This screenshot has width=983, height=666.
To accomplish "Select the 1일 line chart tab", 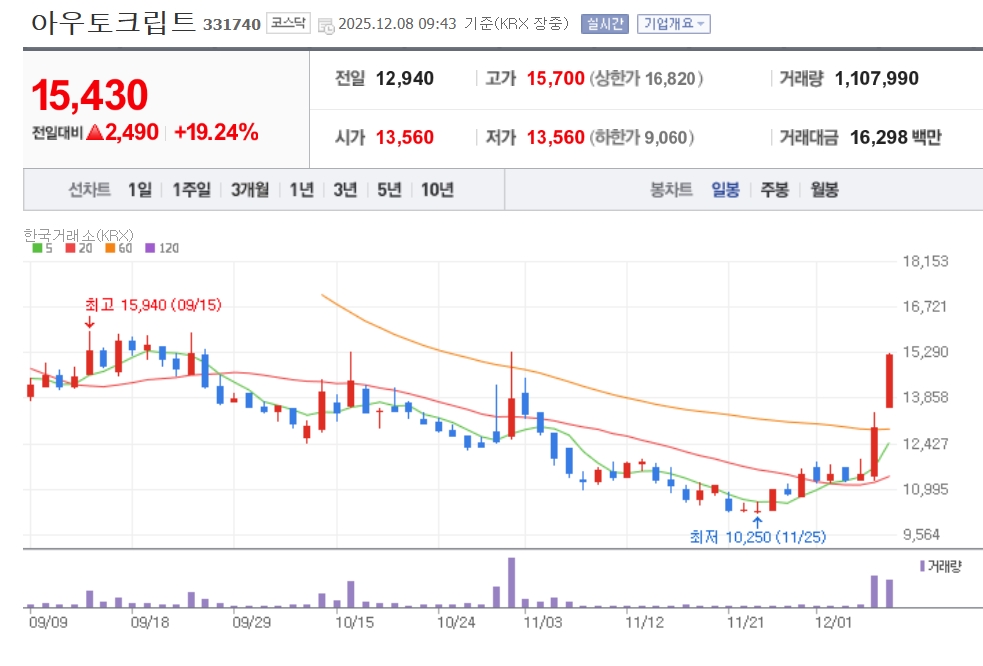I will [140, 189].
